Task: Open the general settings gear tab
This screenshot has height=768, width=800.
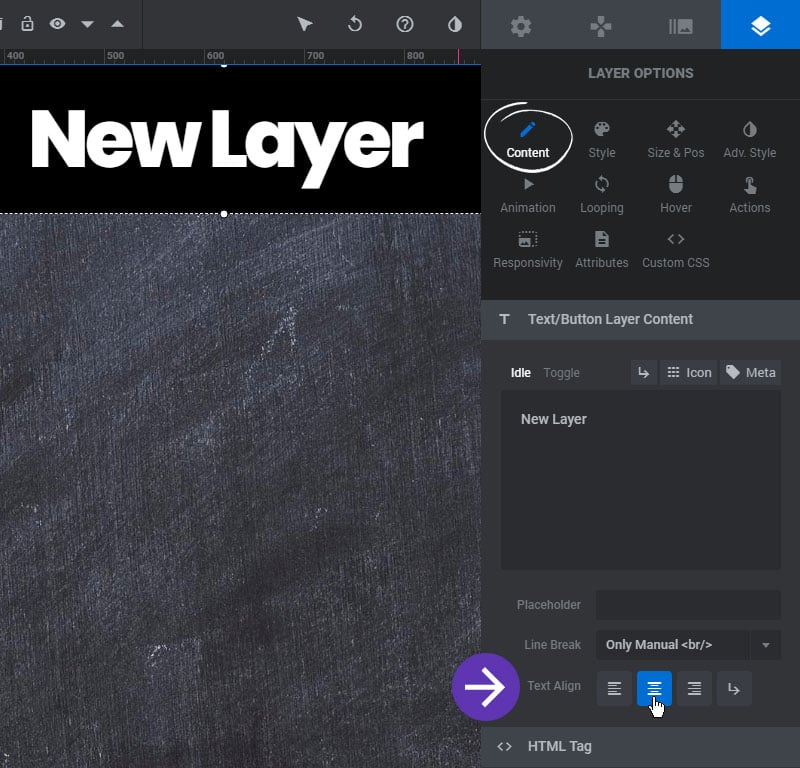Action: (521, 26)
